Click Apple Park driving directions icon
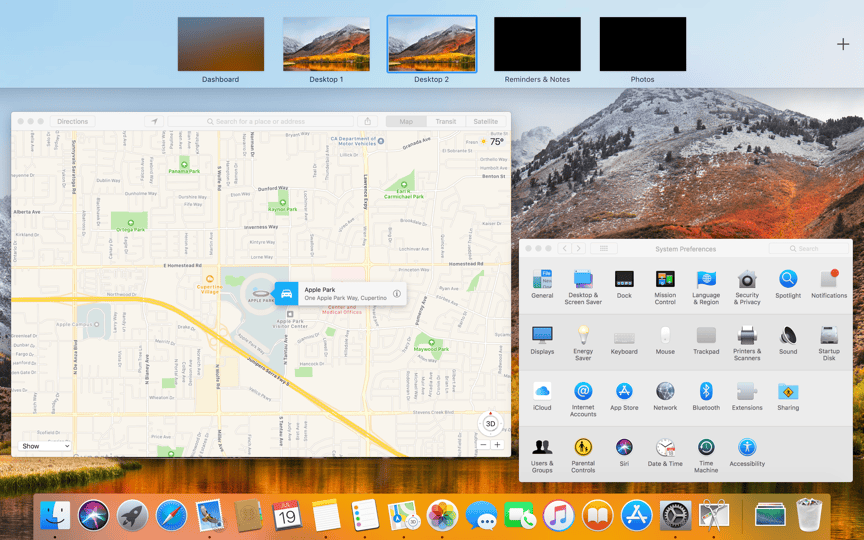864x540 pixels. [x=286, y=294]
